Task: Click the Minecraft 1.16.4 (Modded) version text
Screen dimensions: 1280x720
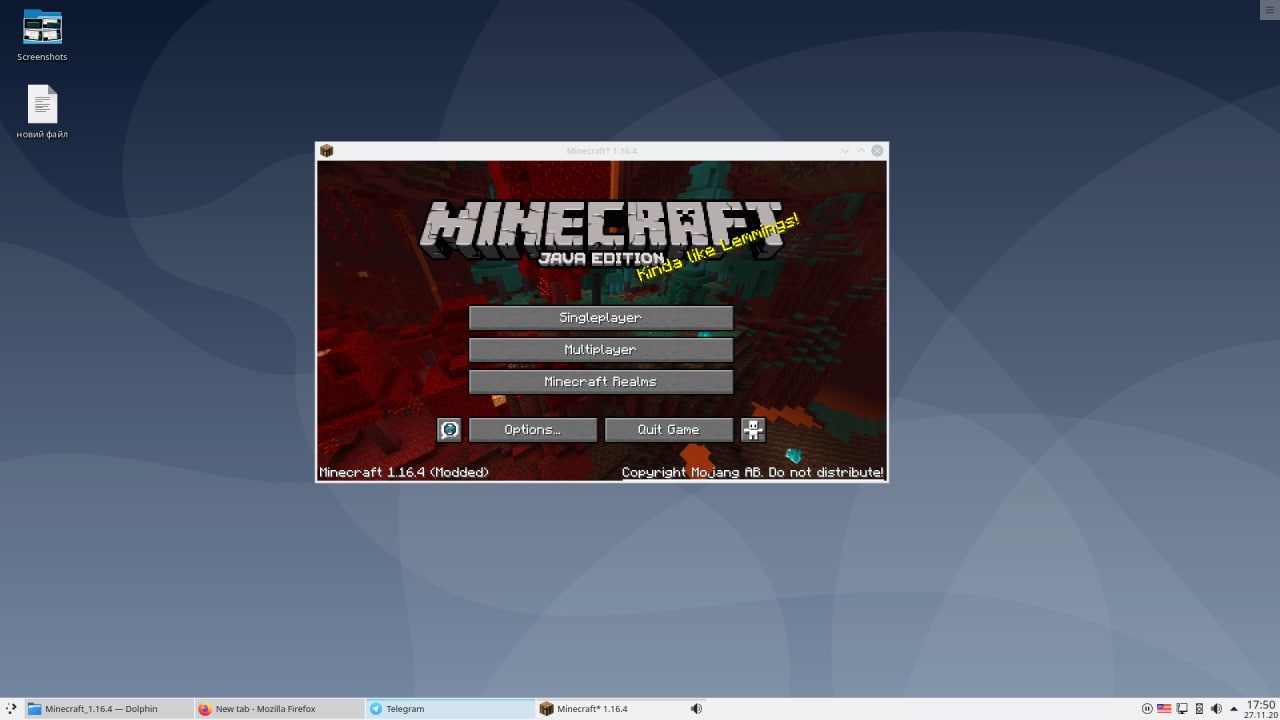Action: pyautogui.click(x=404, y=472)
